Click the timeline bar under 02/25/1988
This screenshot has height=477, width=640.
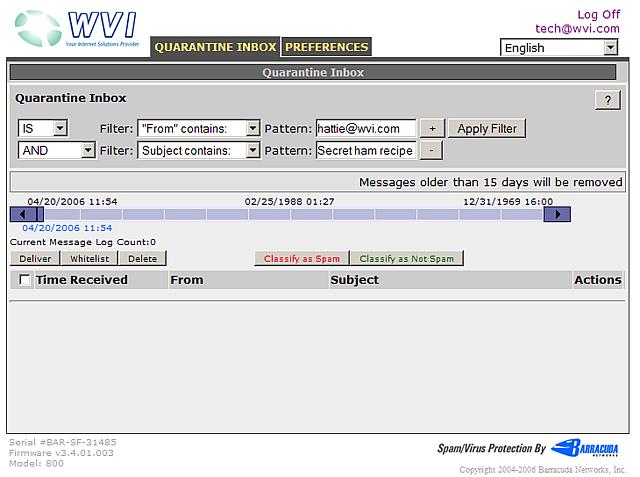tap(291, 215)
